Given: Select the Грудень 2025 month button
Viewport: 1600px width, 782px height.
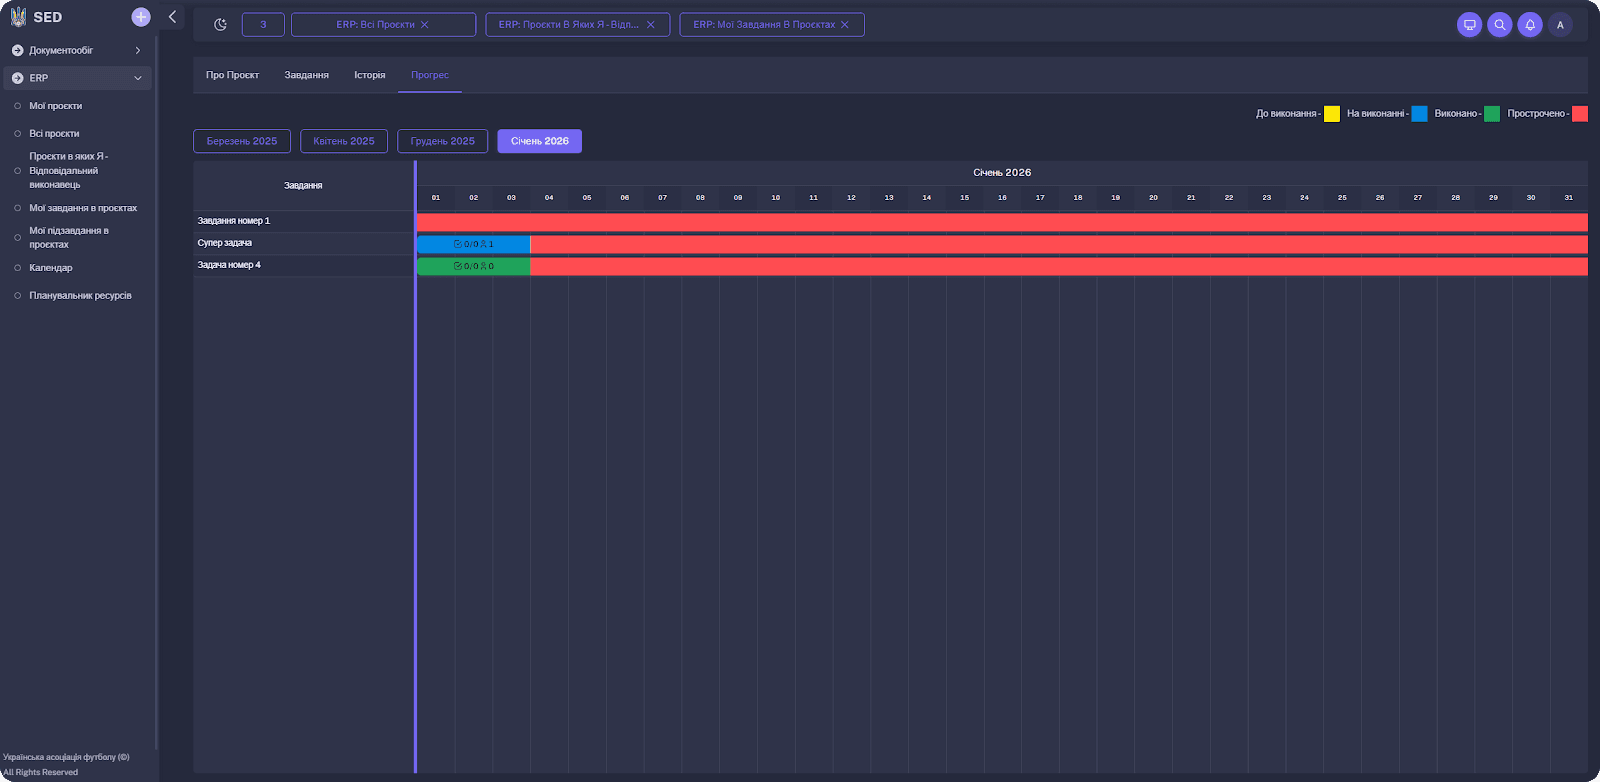Looking at the screenshot, I should [x=442, y=141].
